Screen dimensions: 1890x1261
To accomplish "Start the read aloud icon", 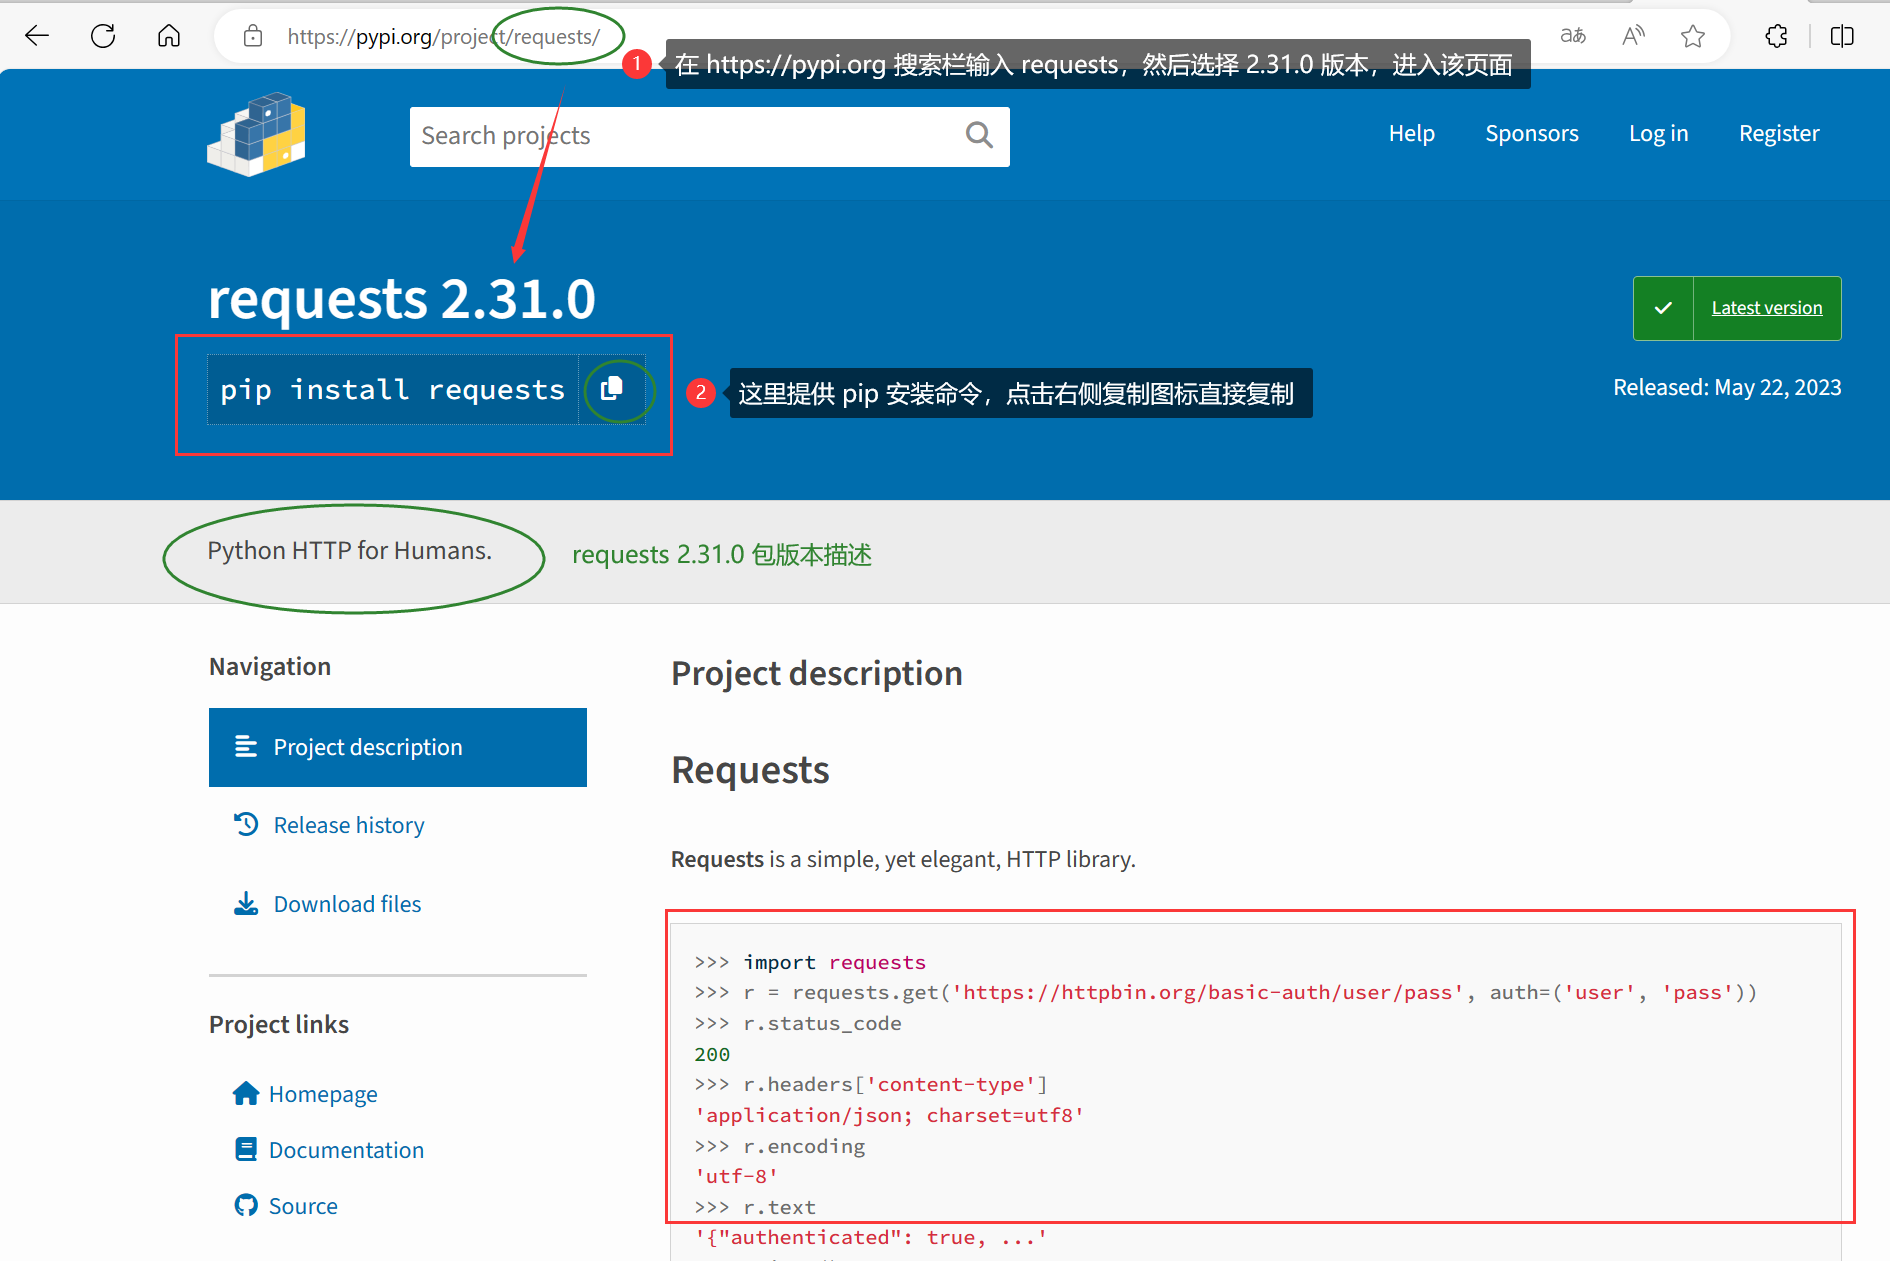I will (x=1633, y=37).
